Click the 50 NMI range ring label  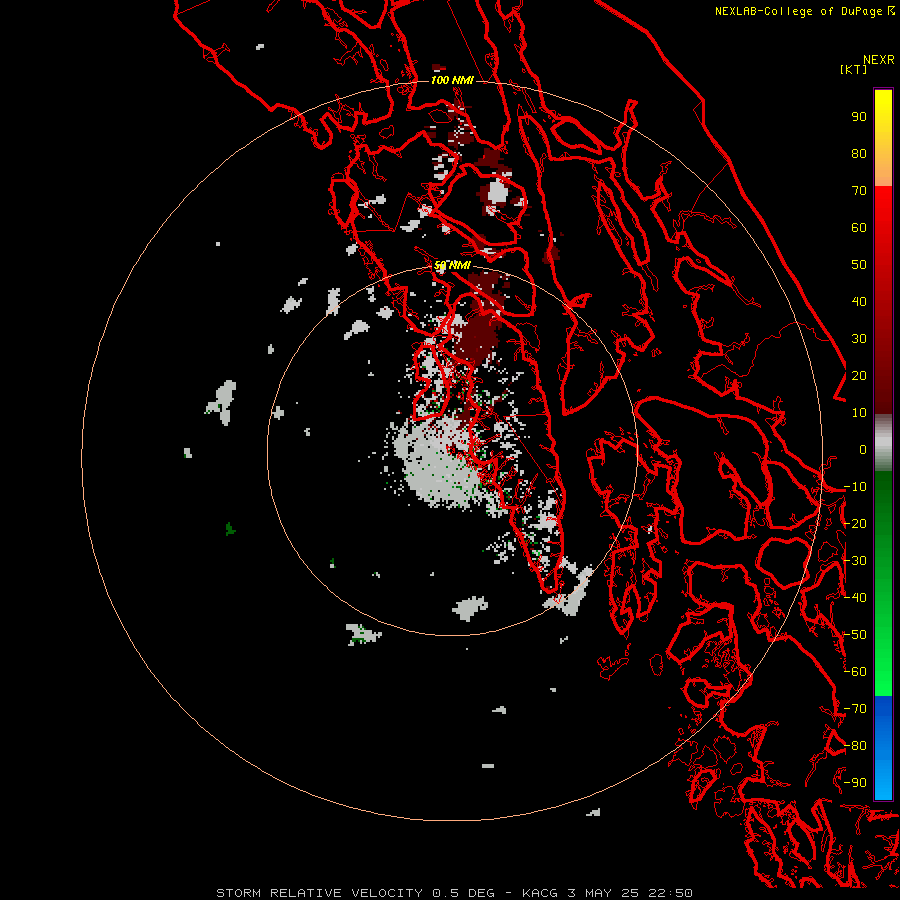click(x=452, y=265)
